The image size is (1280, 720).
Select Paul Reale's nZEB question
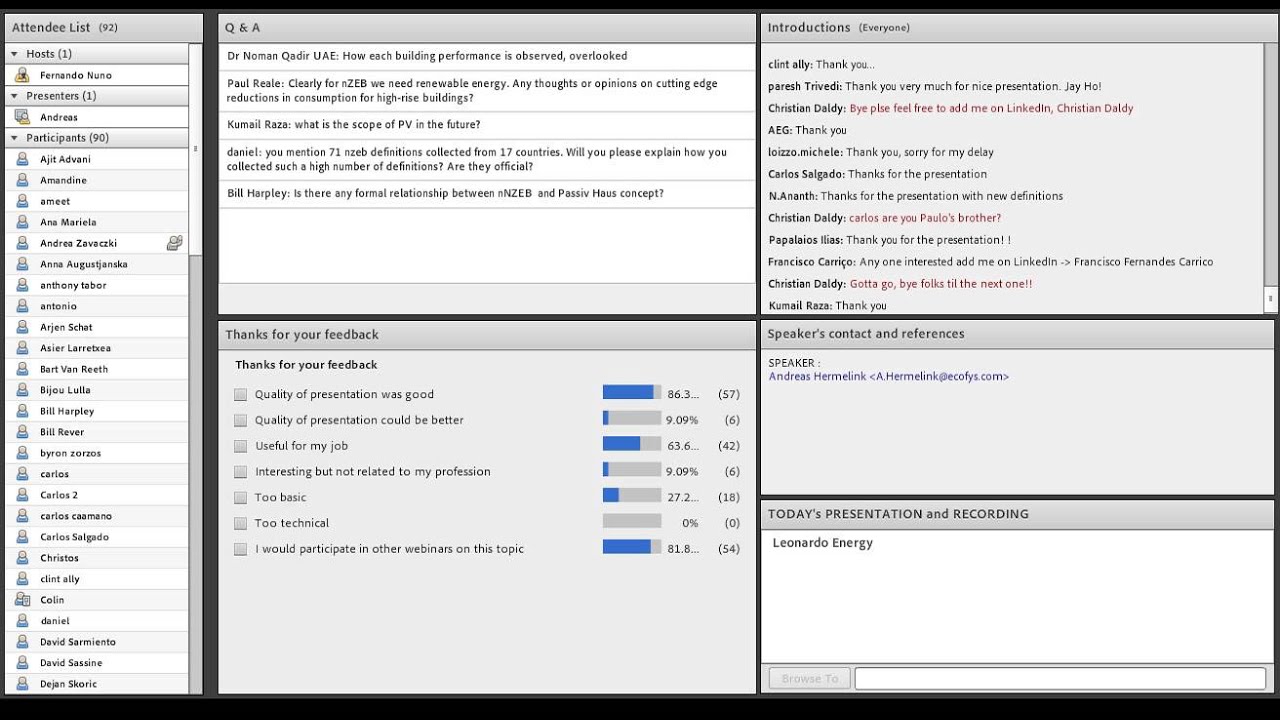coord(487,91)
